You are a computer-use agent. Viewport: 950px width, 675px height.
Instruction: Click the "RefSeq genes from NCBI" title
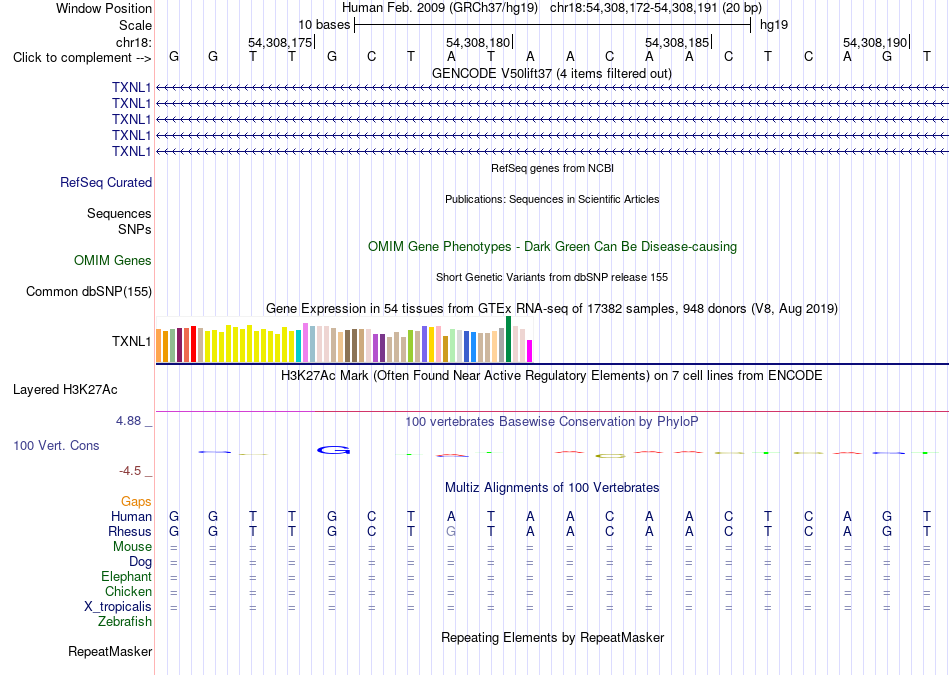pos(553,168)
